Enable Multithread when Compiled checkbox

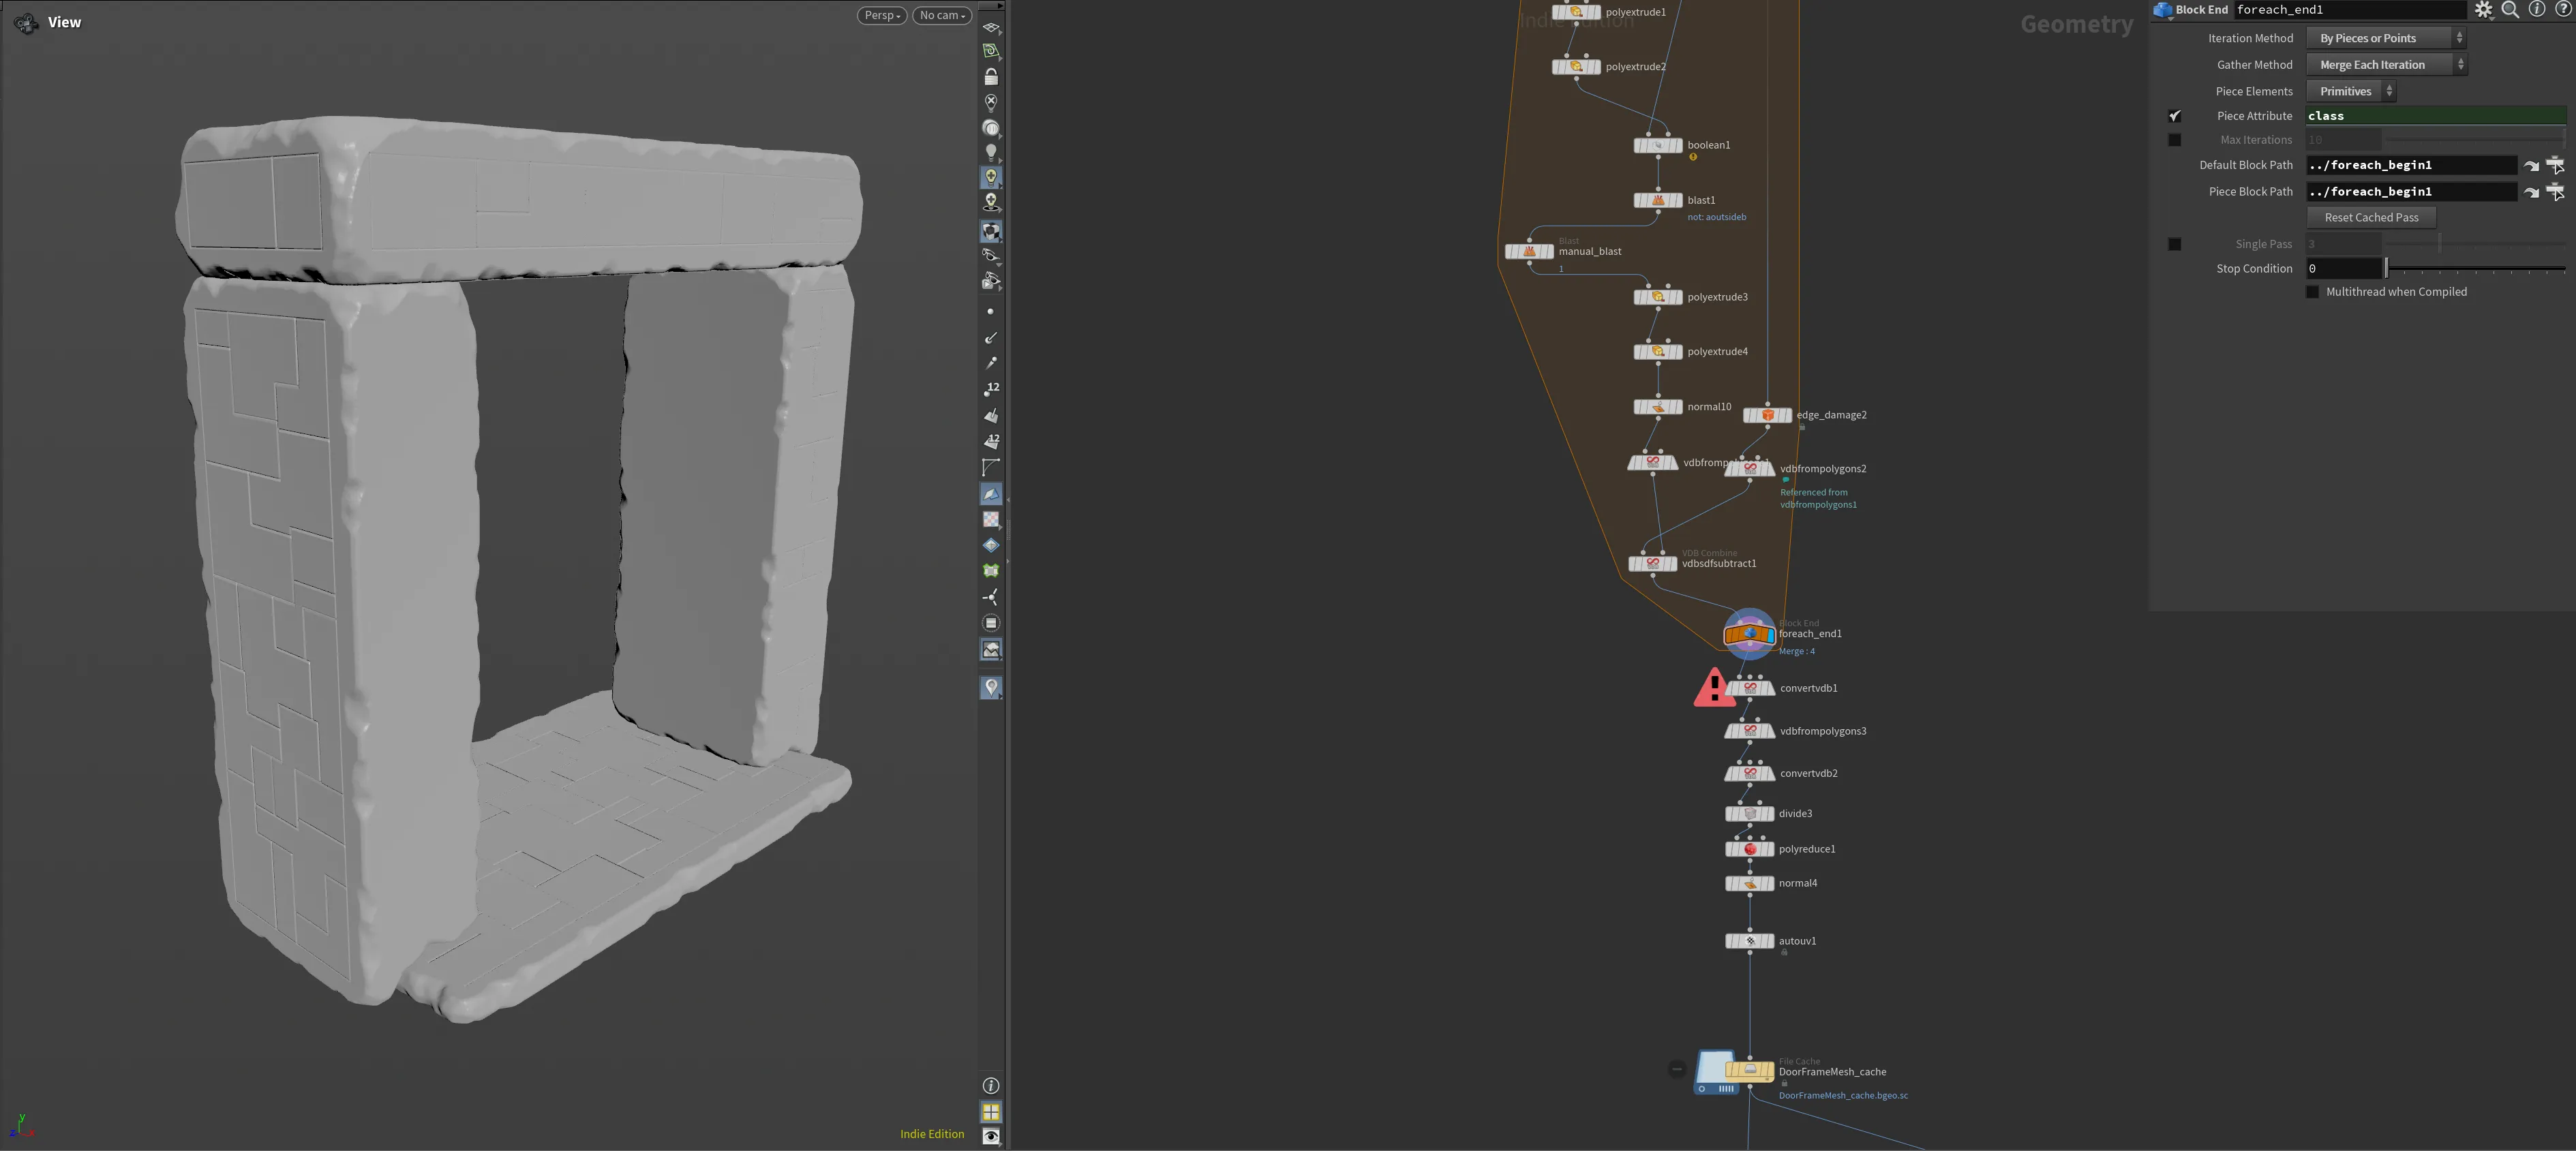coord(2312,292)
